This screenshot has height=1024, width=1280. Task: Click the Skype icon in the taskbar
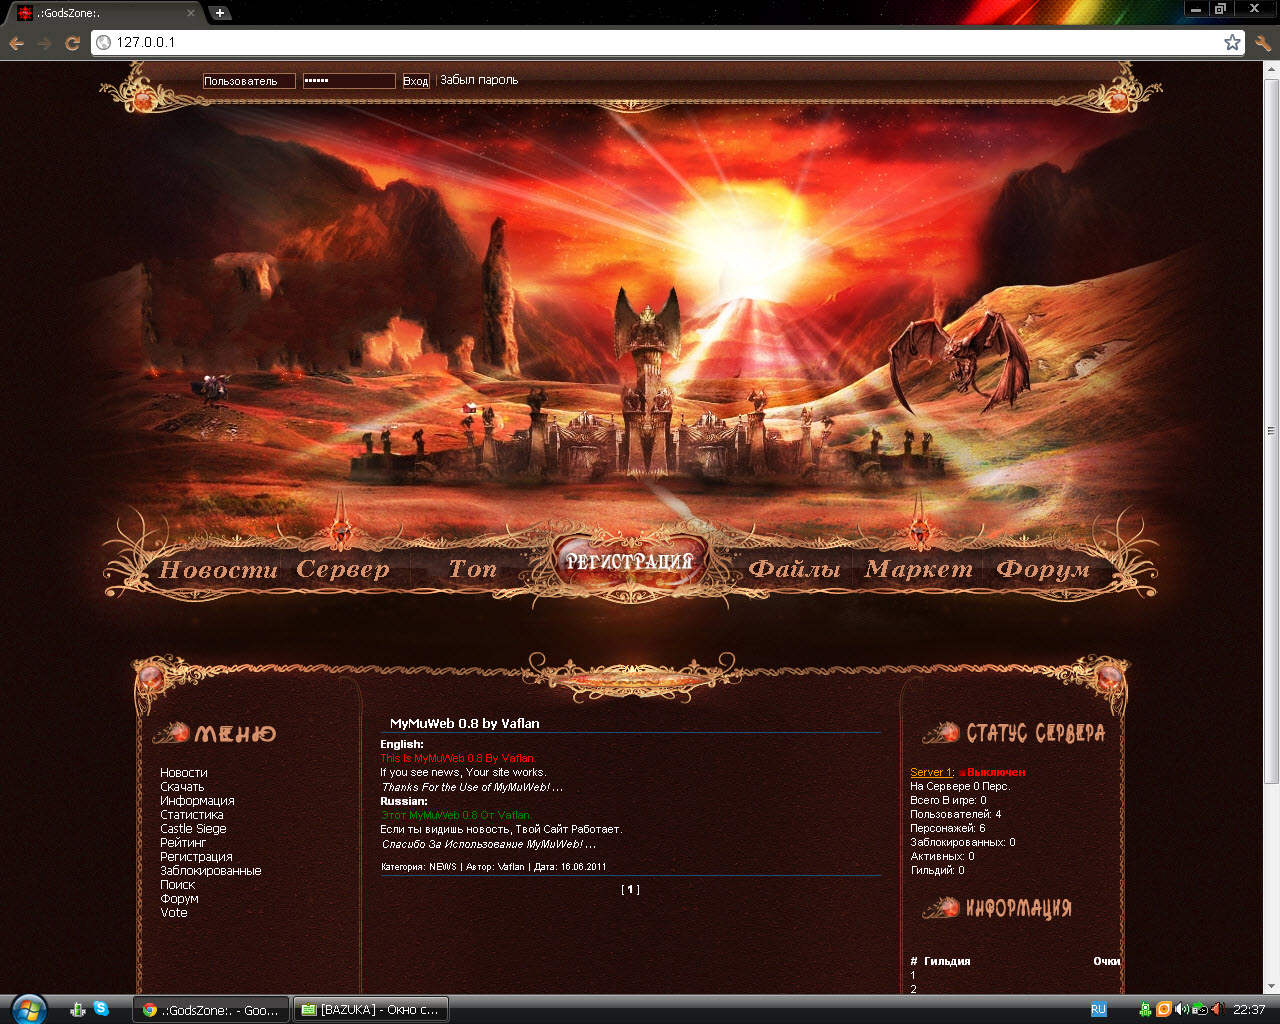point(101,1009)
